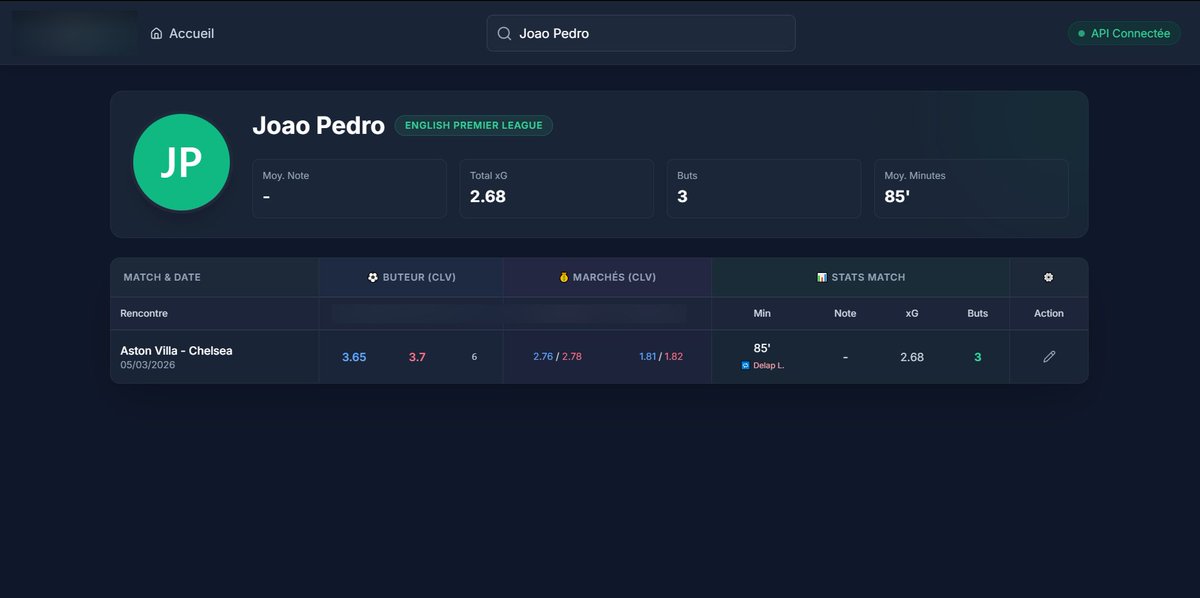Click the bar chart icon in STATS MATCH
Image resolution: width=1200 pixels, height=598 pixels.
tap(822, 277)
